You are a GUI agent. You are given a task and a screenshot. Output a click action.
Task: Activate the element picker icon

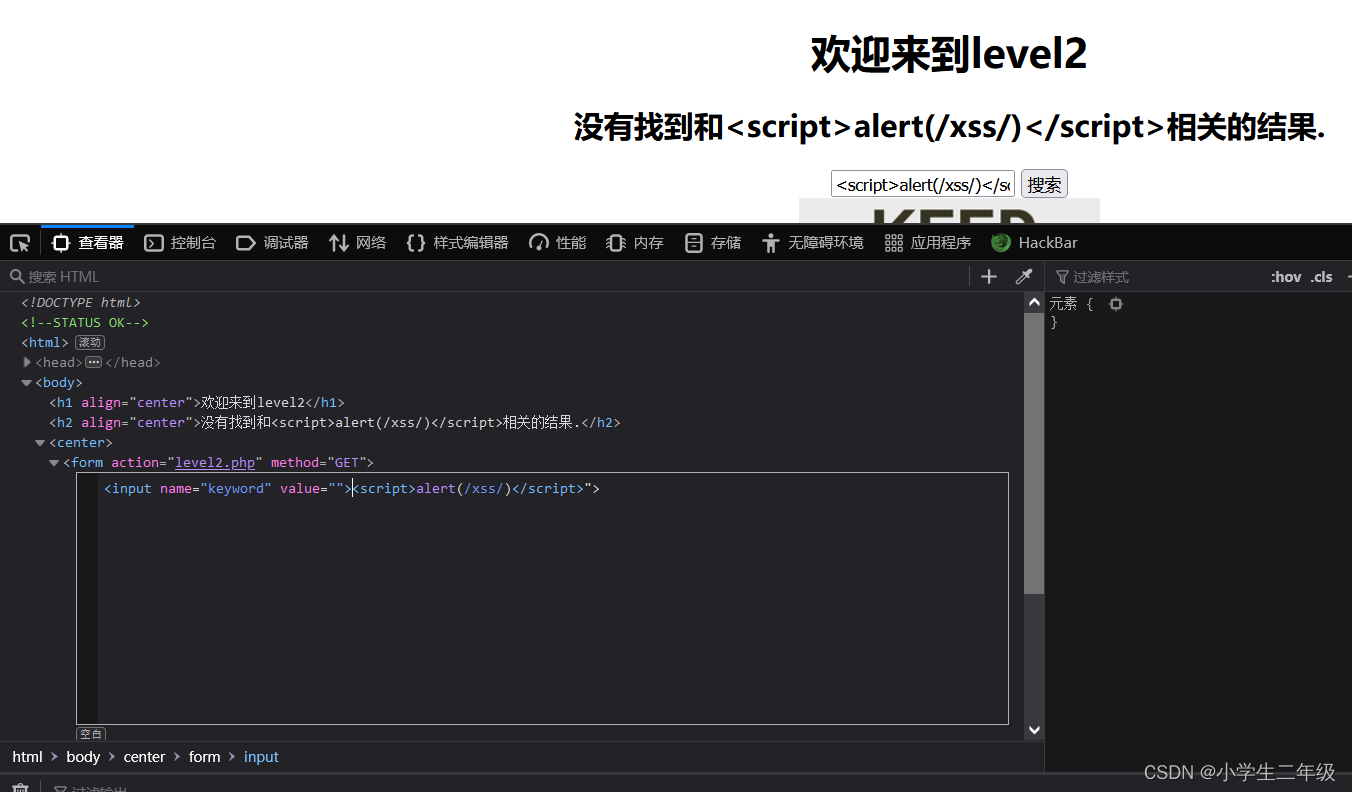(x=20, y=243)
